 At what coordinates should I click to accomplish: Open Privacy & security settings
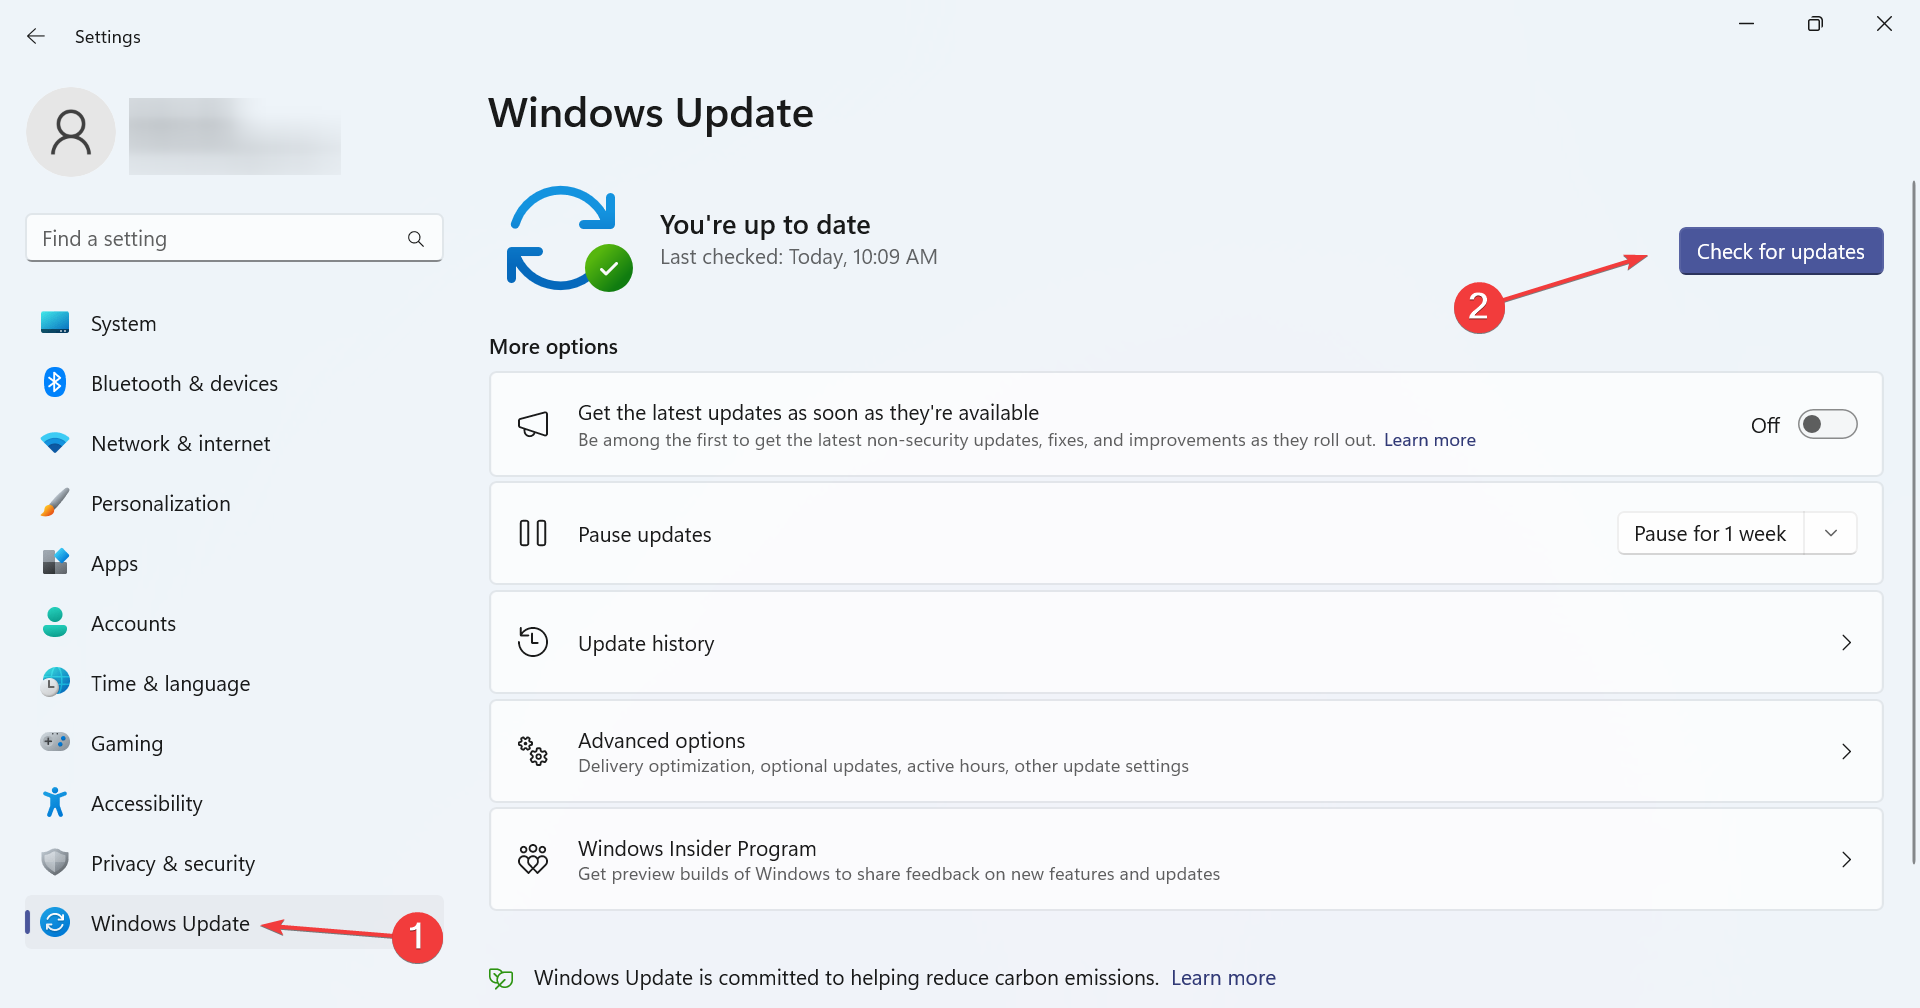tap(234, 863)
